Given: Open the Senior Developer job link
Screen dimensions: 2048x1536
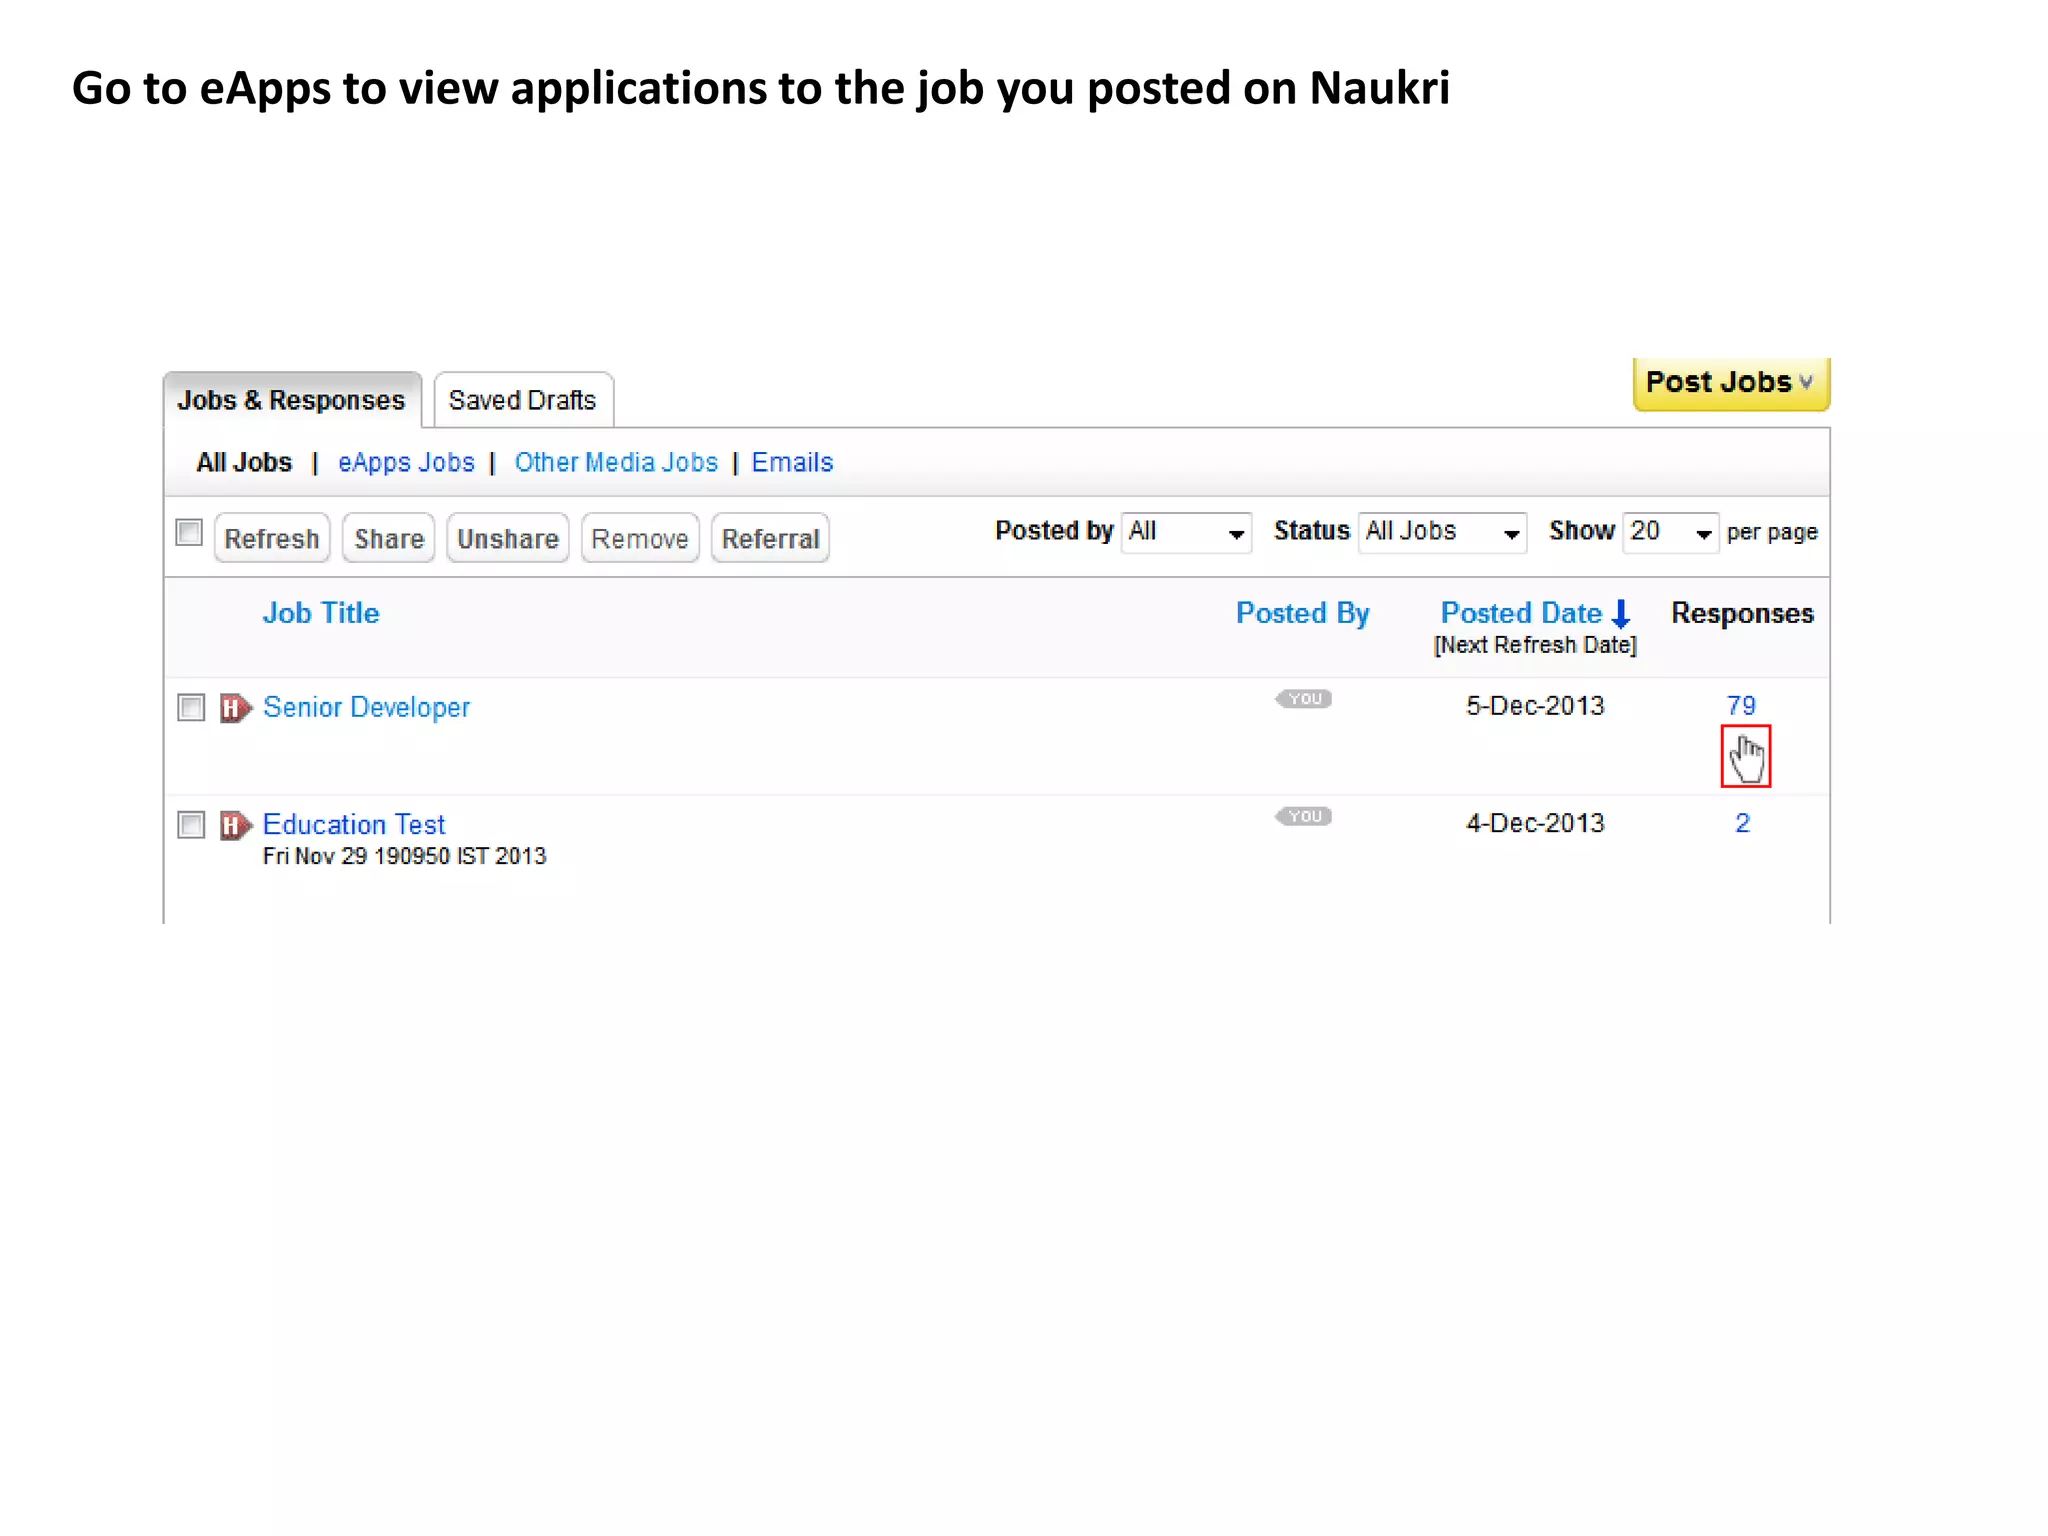Looking at the screenshot, I should 366,708.
